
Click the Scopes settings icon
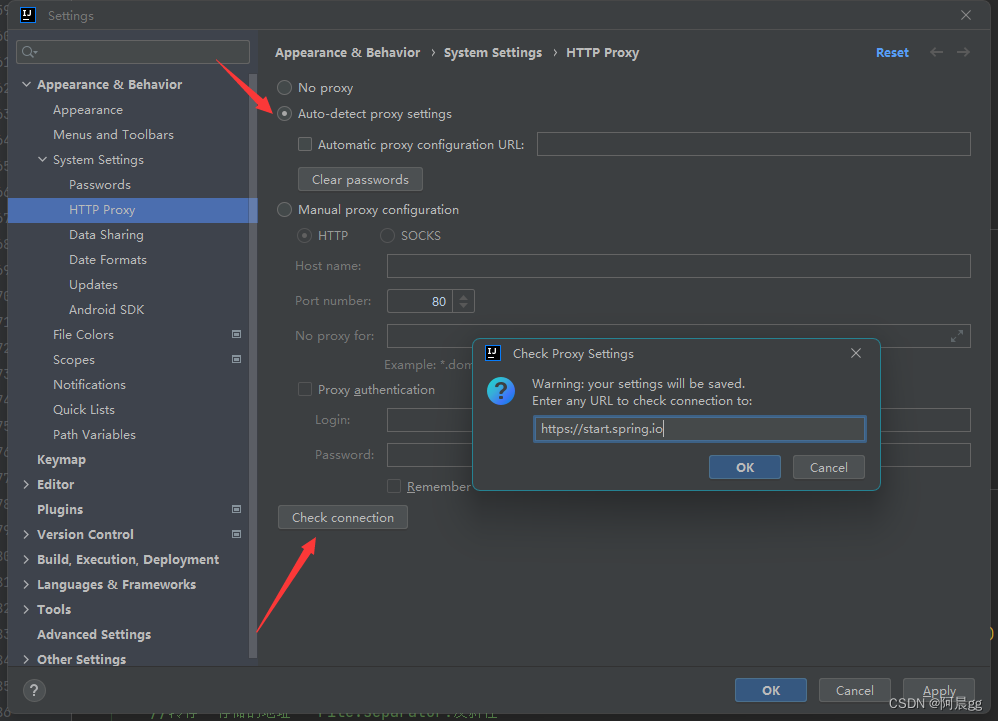(x=236, y=359)
